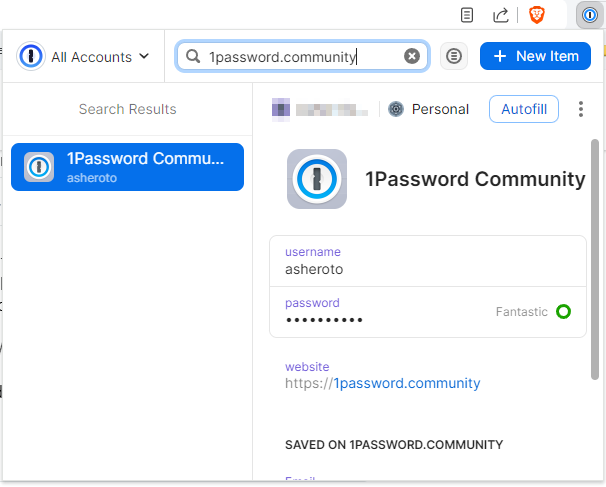Click into the search input field
Viewport: 606px width, 487px height.
[x=302, y=56]
